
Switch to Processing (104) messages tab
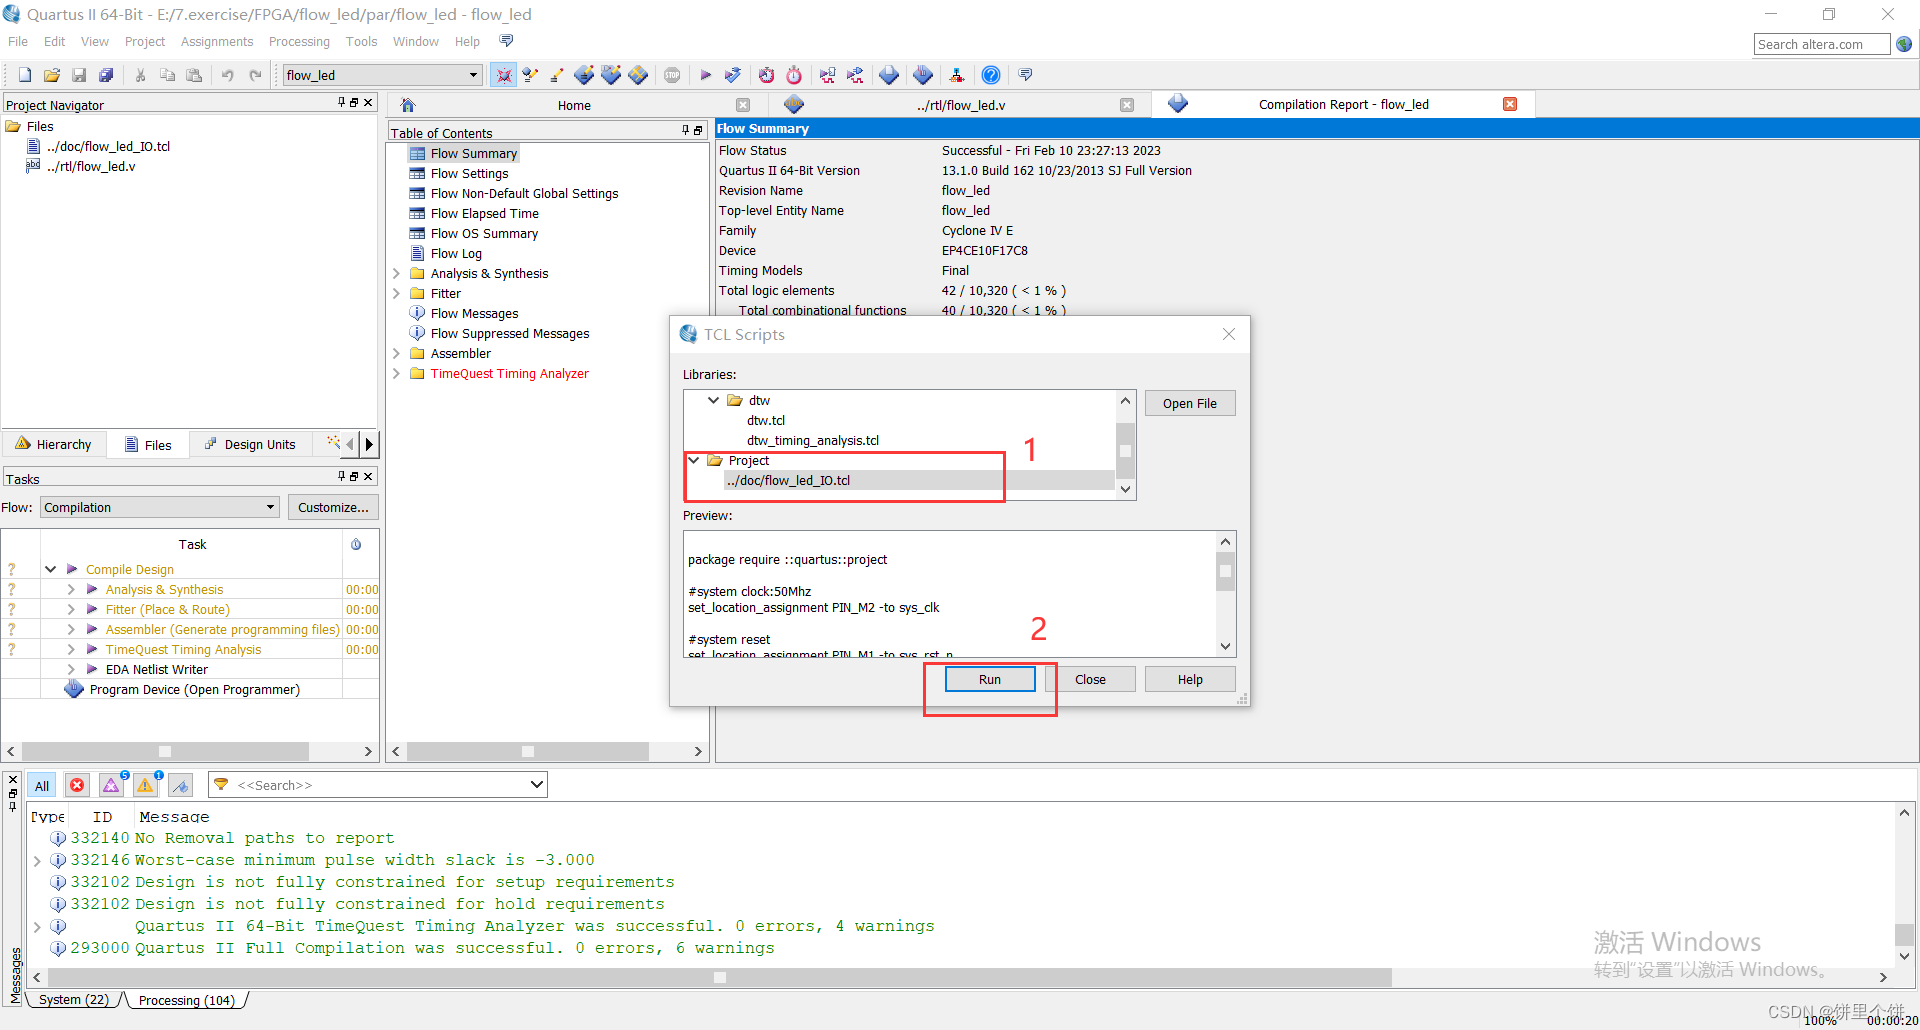(x=187, y=1000)
